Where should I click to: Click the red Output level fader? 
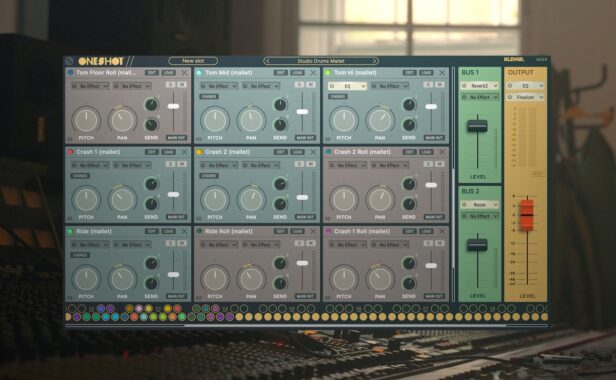526,215
